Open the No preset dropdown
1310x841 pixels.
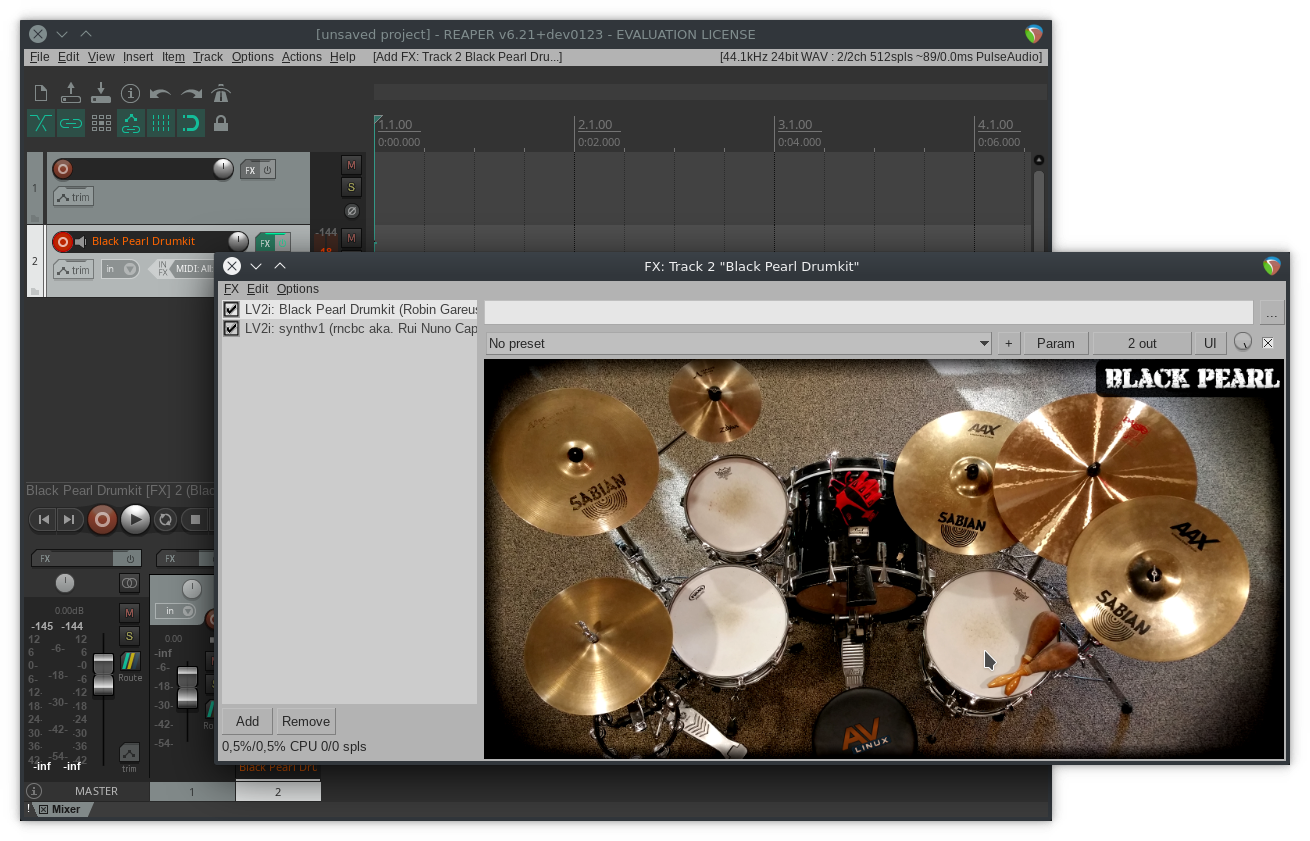[738, 343]
